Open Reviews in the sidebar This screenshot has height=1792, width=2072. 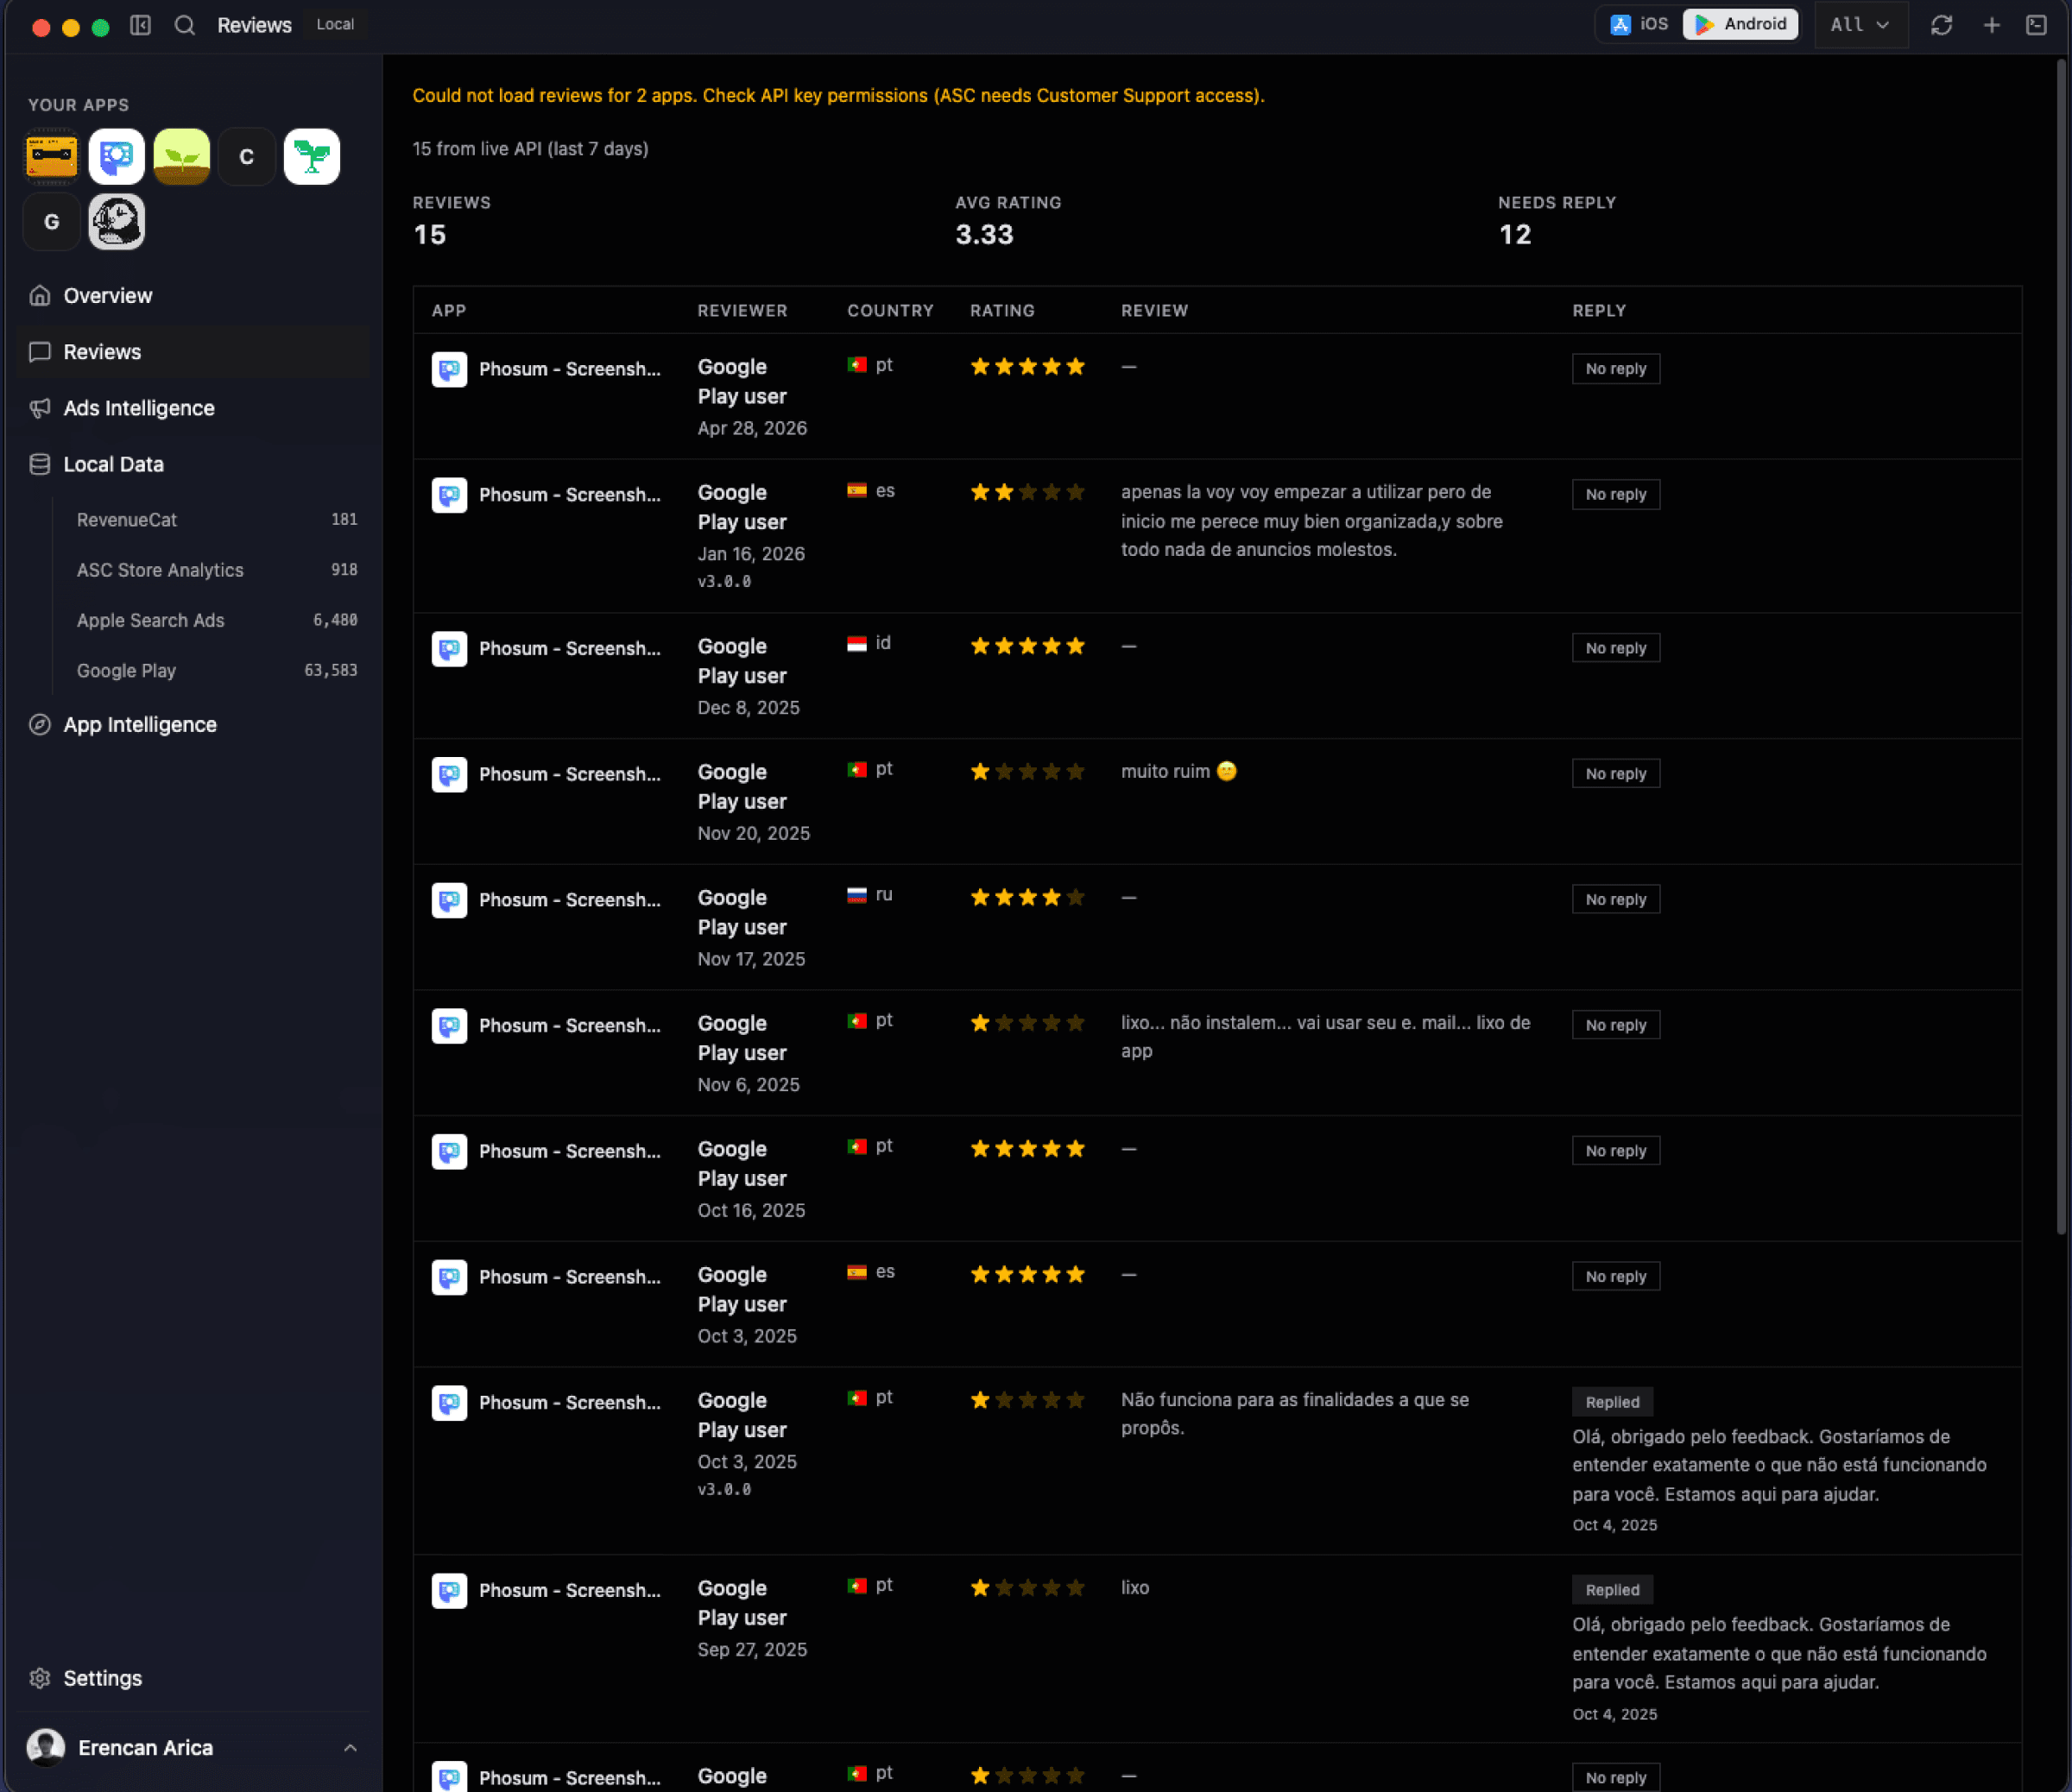tap(193, 352)
